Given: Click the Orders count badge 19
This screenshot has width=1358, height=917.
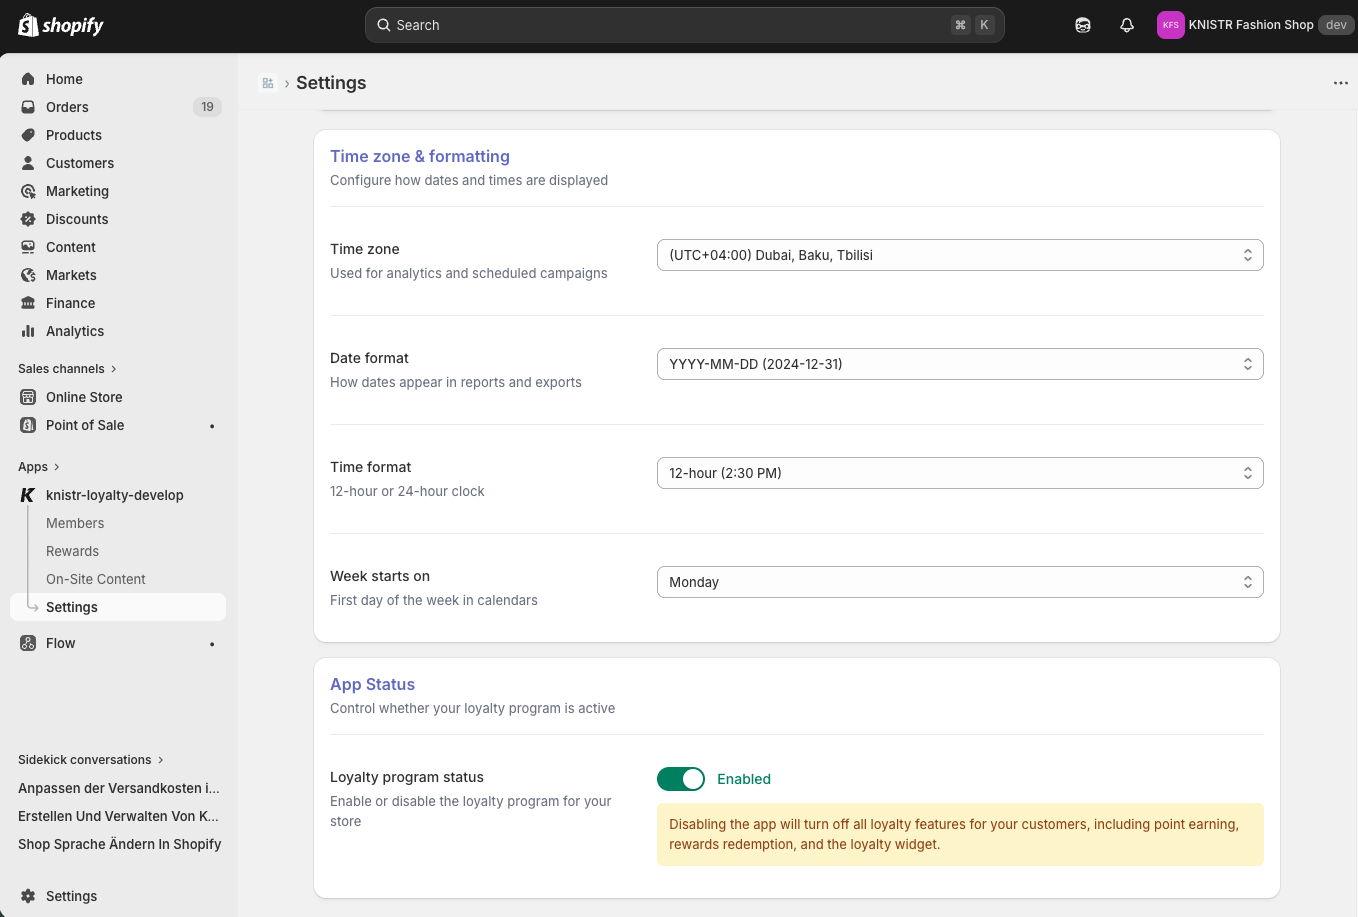Looking at the screenshot, I should 207,107.
